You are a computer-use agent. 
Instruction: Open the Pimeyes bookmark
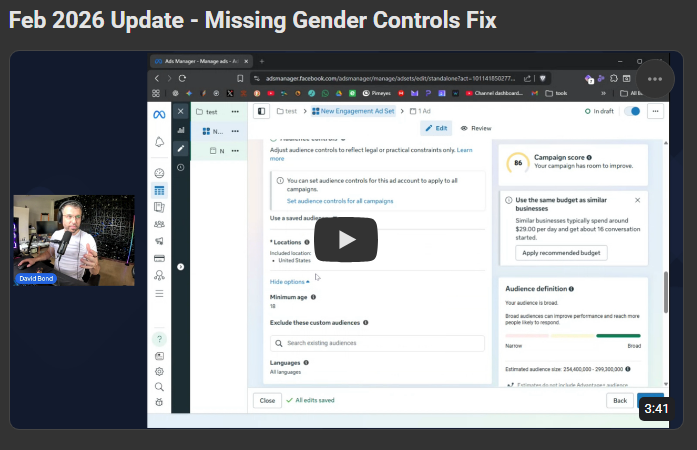click(377, 93)
